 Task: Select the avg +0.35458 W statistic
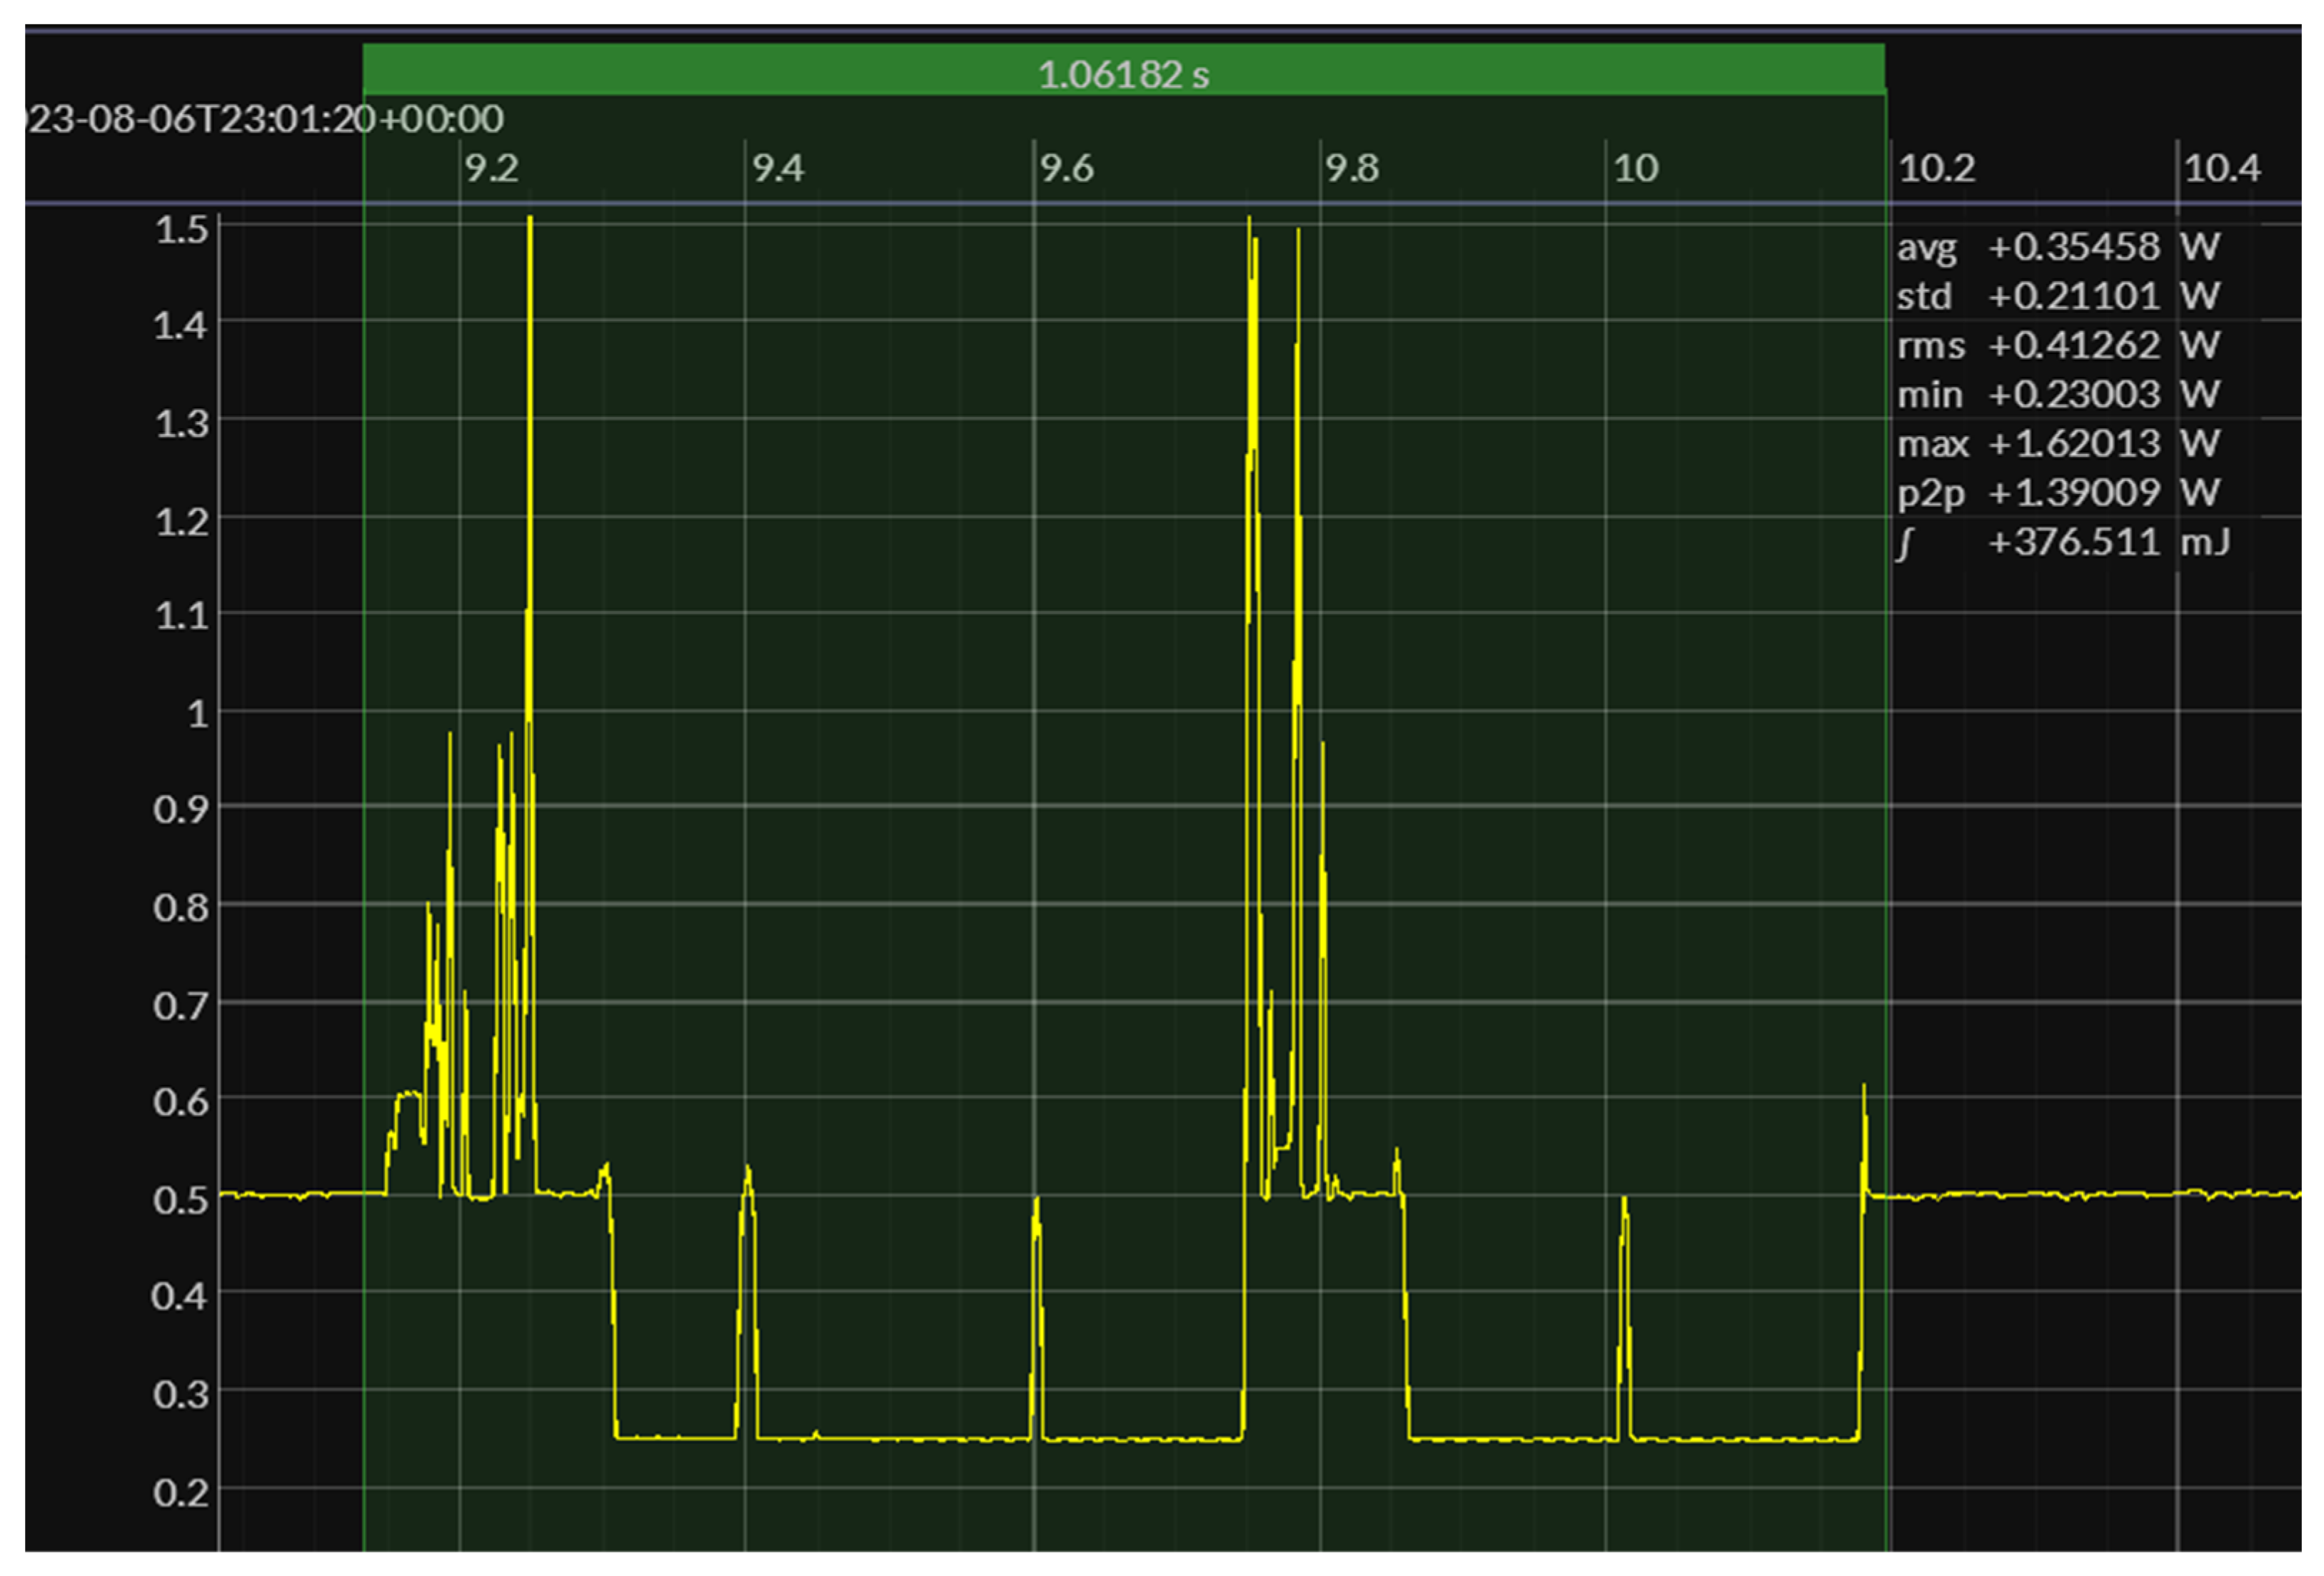pyautogui.click(x=2057, y=246)
